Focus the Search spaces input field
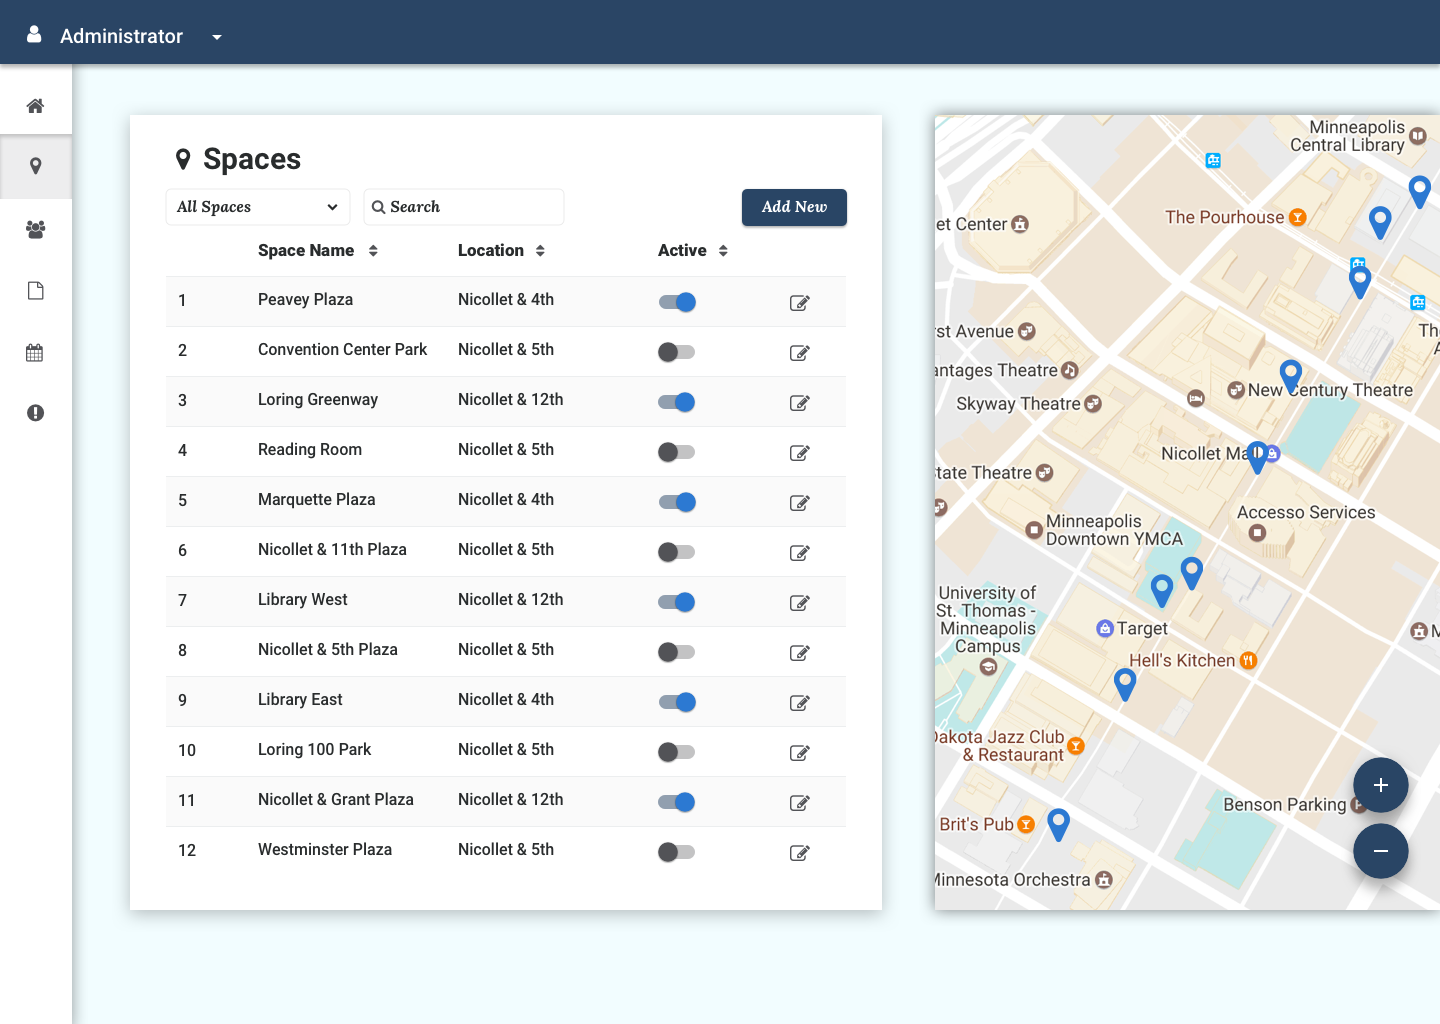This screenshot has height=1024, width=1440. (x=464, y=207)
